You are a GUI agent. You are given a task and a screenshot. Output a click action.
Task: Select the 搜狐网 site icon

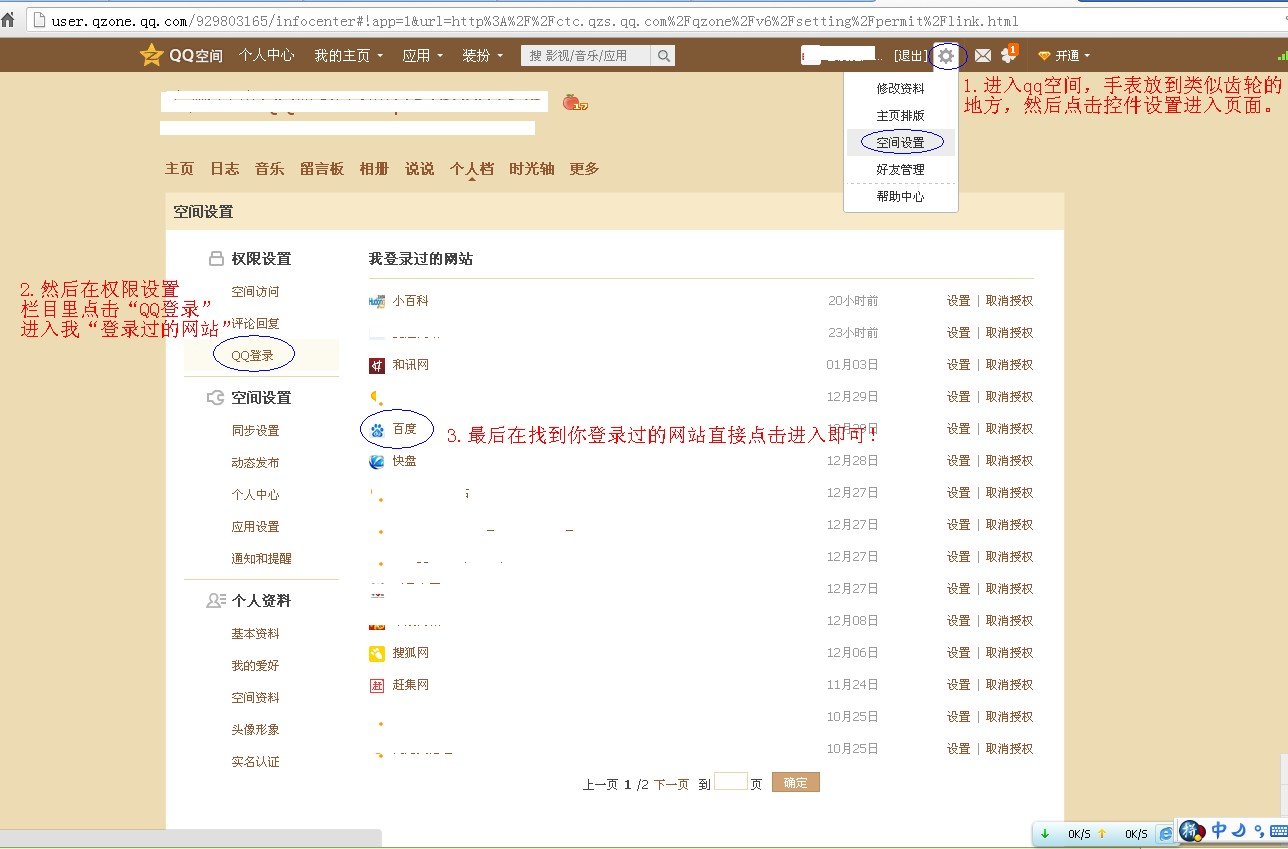[375, 652]
